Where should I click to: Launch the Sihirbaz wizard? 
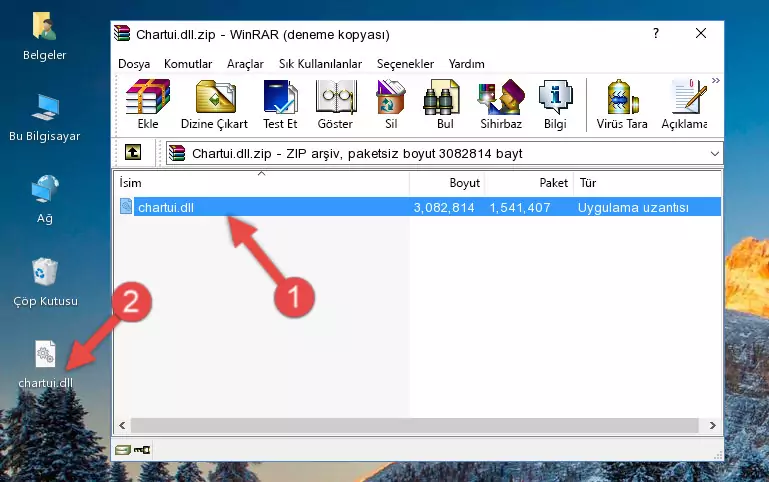coord(501,104)
